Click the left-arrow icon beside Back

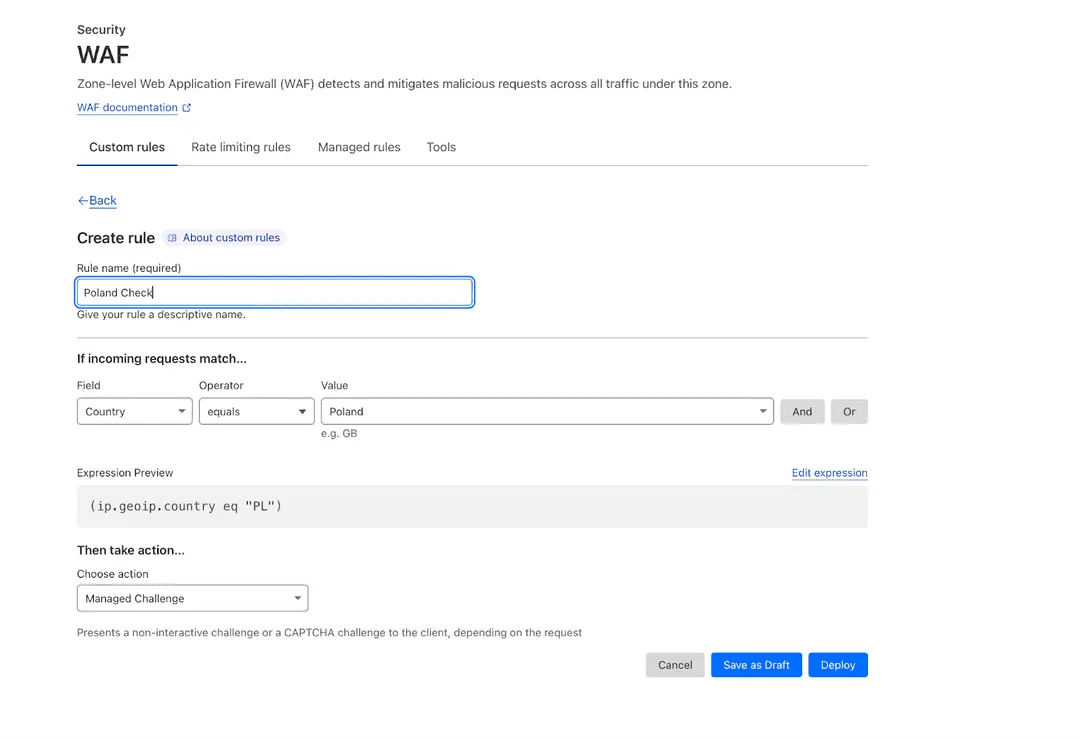pyautogui.click(x=83, y=200)
